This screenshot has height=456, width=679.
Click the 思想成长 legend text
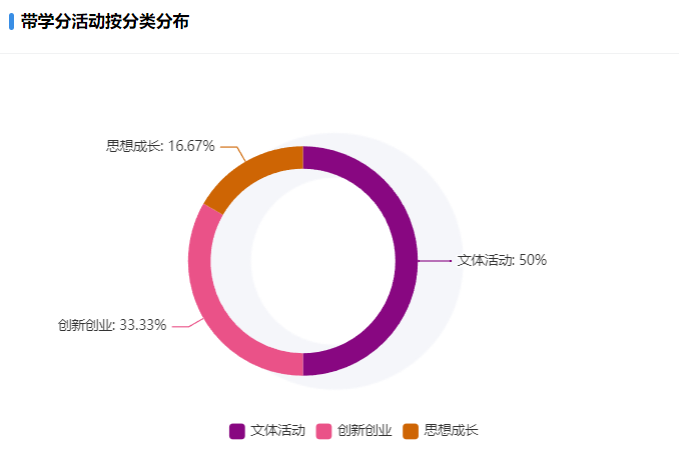click(451, 430)
